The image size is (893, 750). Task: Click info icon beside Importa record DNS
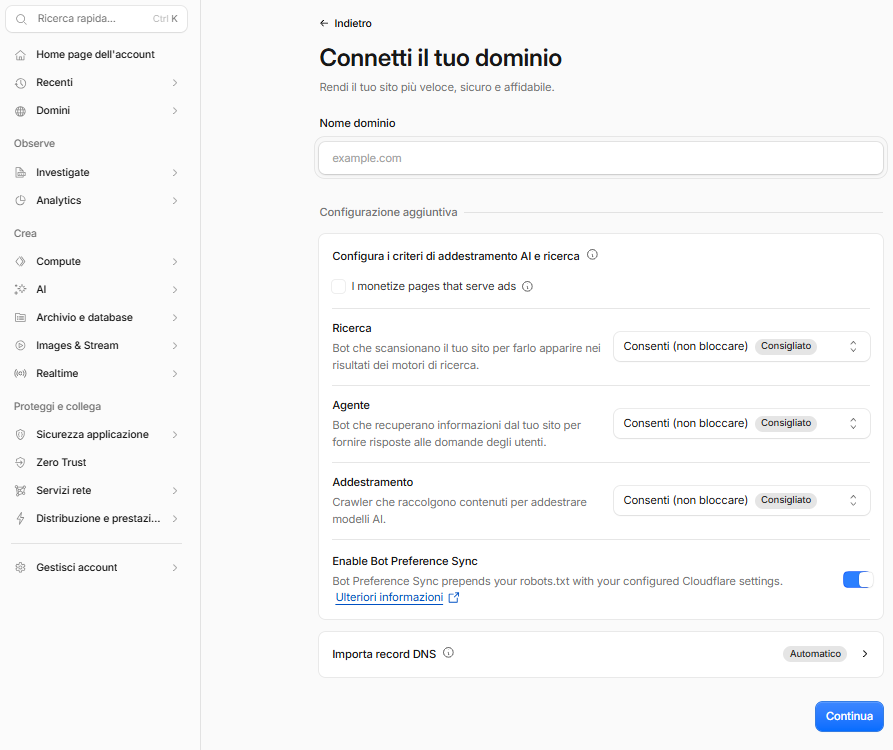coord(448,653)
